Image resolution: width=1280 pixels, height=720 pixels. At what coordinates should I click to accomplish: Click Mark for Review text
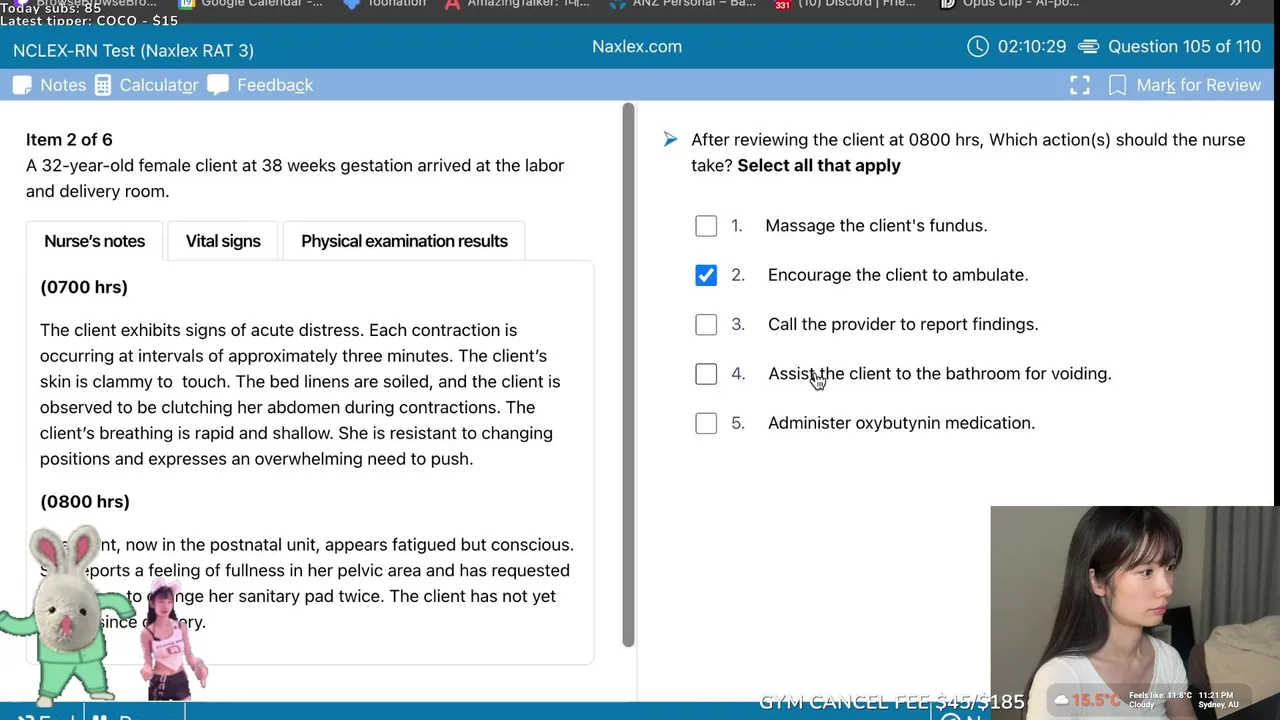pyautogui.click(x=1198, y=85)
